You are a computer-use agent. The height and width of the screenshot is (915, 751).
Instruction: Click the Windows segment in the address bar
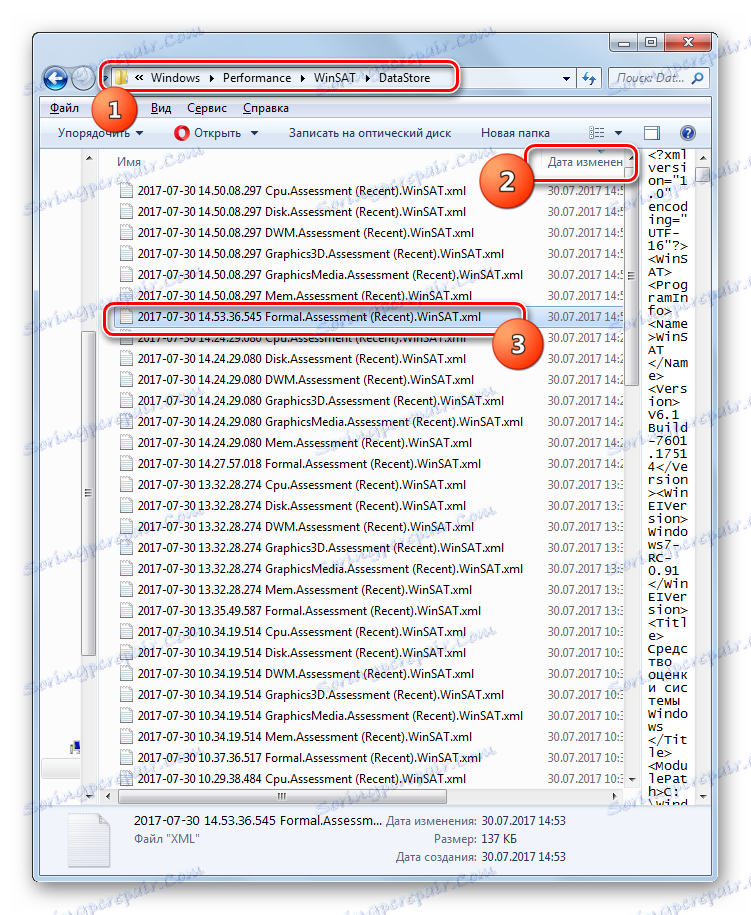coord(175,78)
